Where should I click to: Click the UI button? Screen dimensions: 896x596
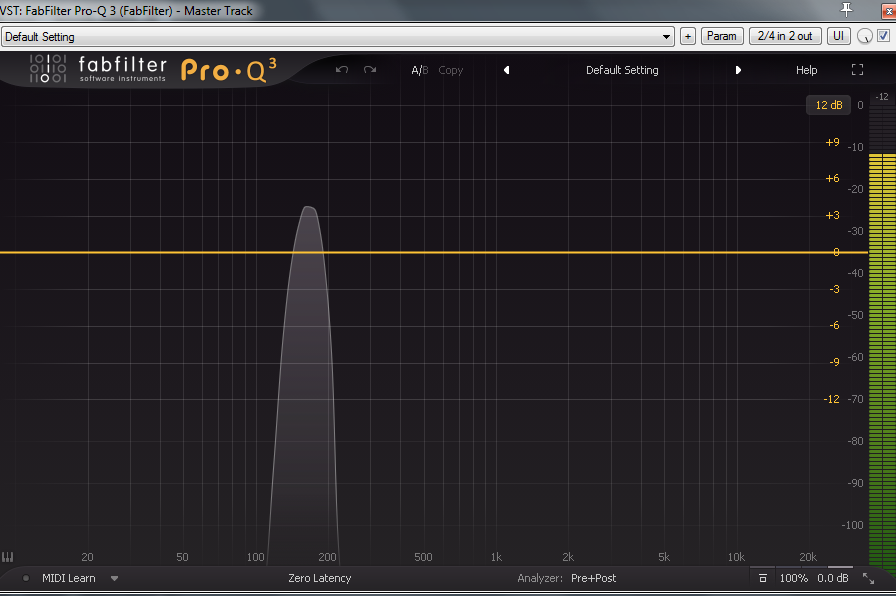coord(838,36)
